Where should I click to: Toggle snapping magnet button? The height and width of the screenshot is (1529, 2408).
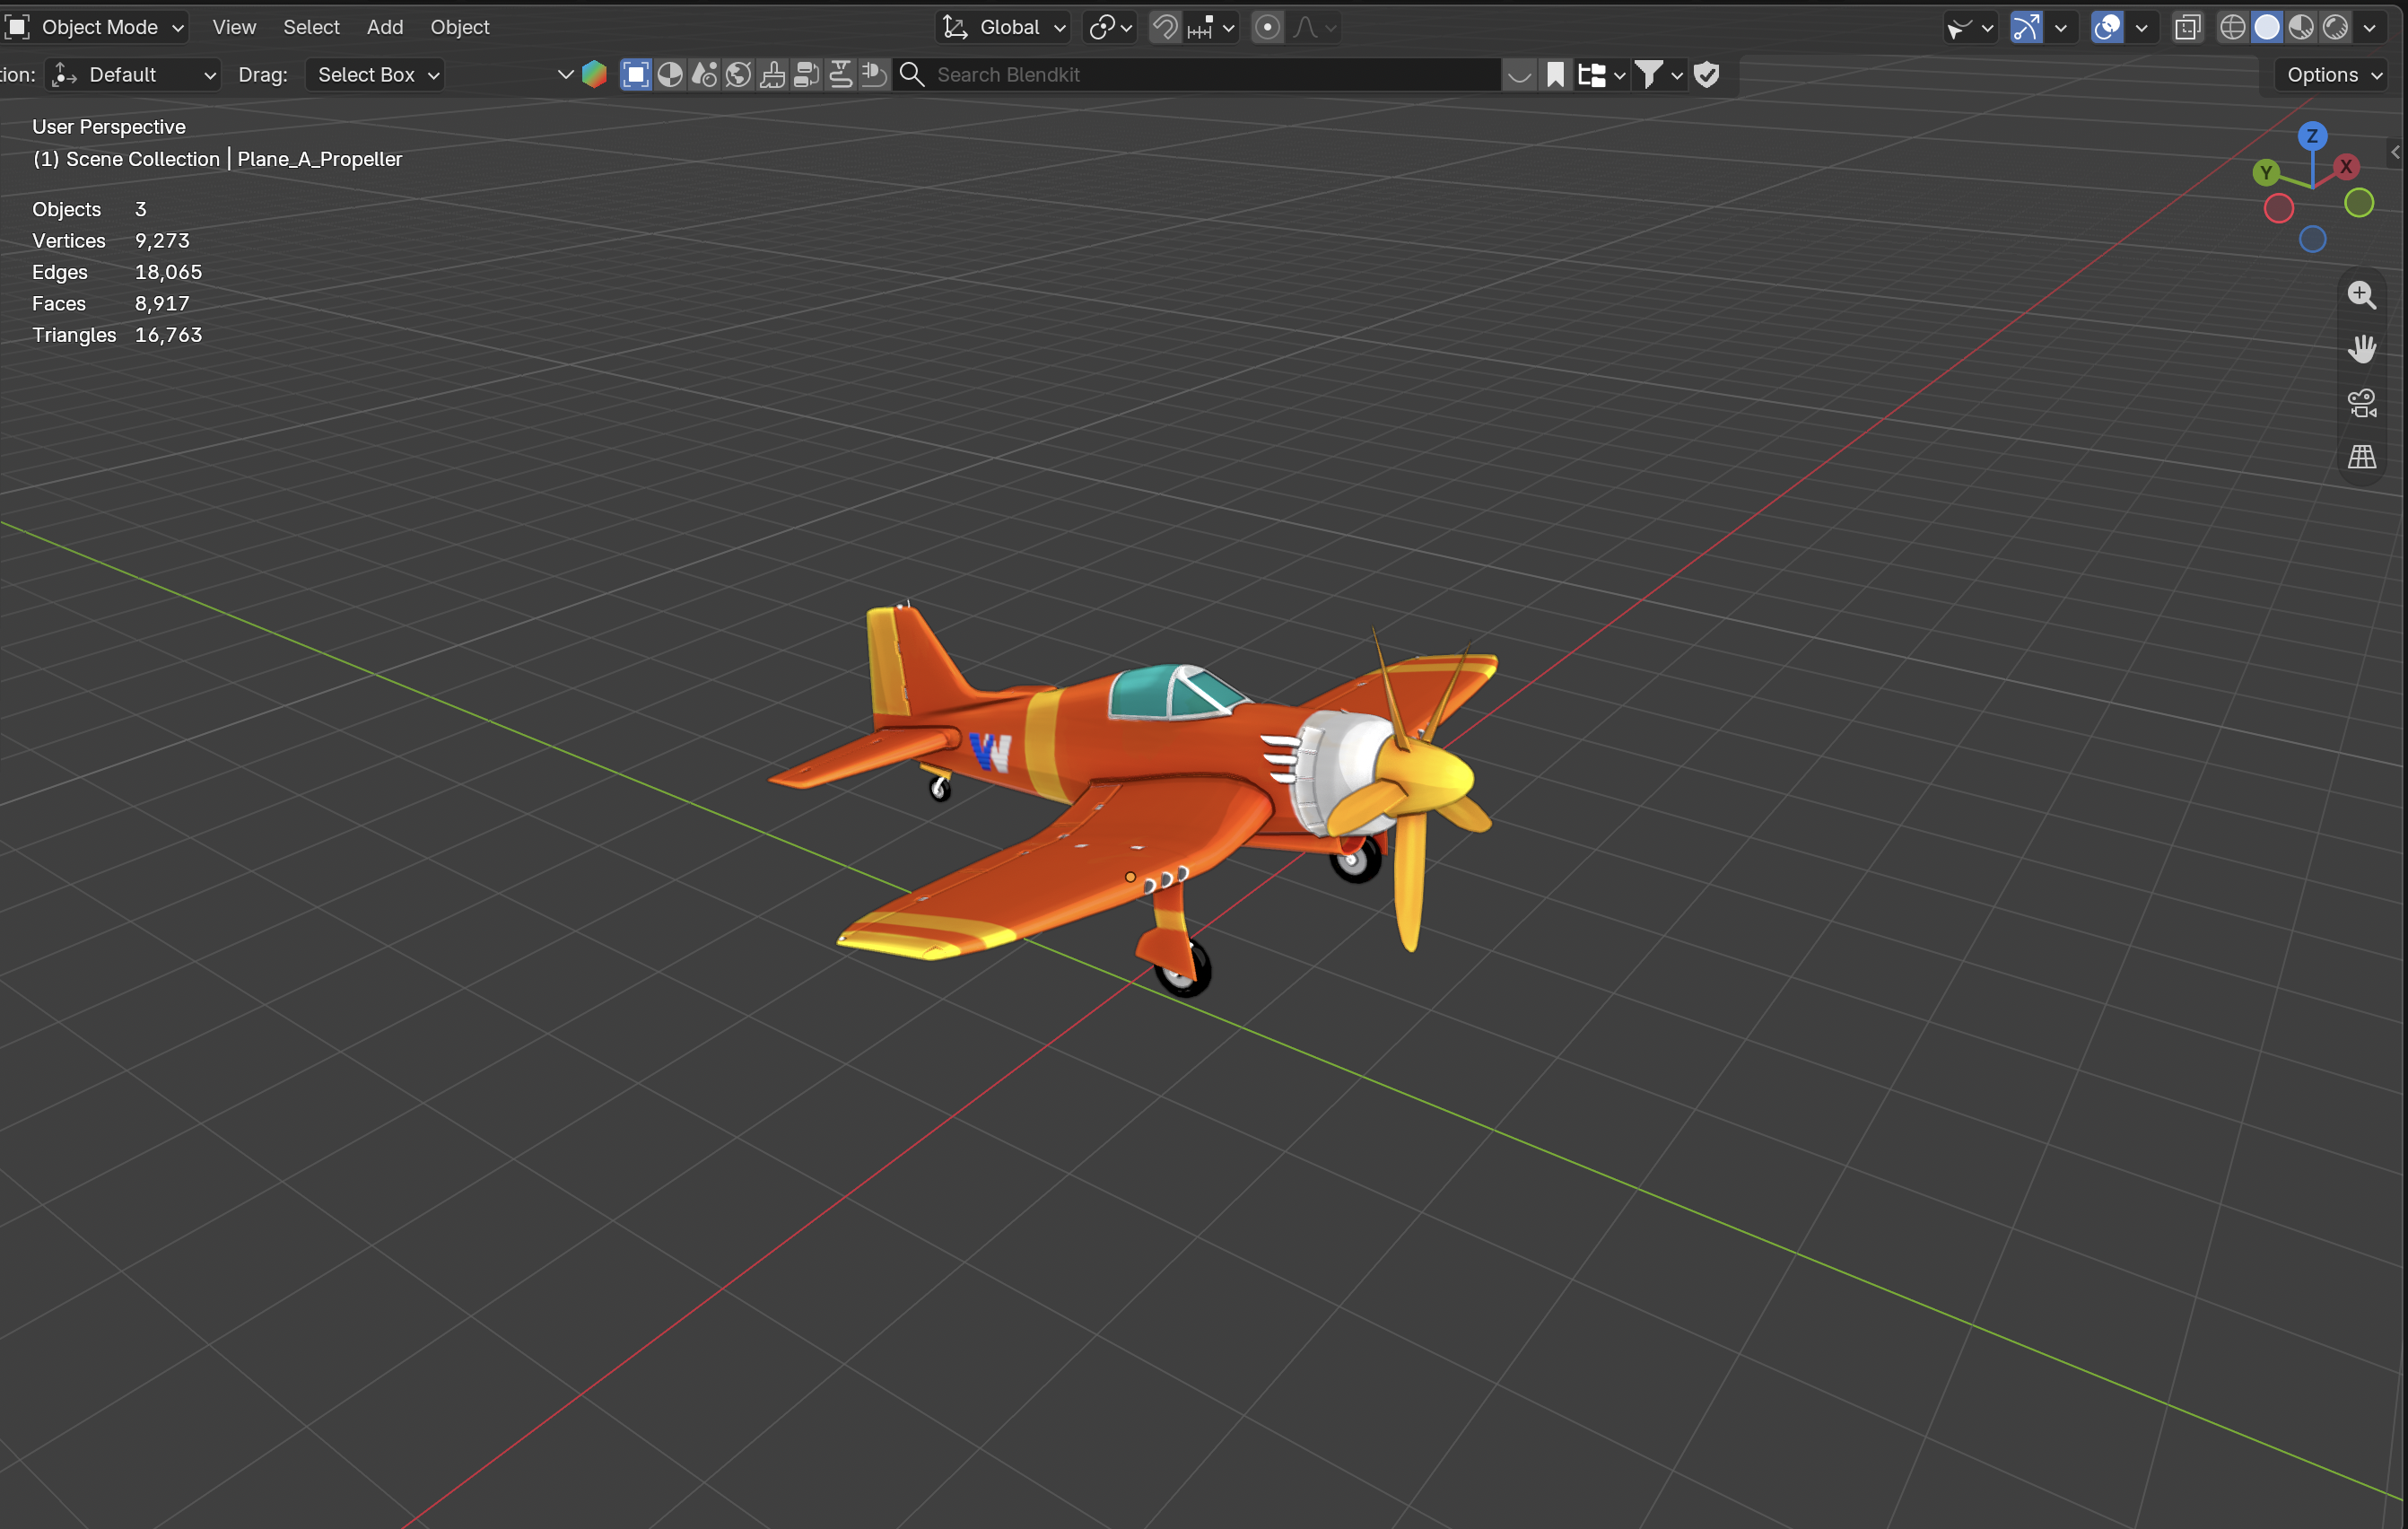pyautogui.click(x=1165, y=27)
